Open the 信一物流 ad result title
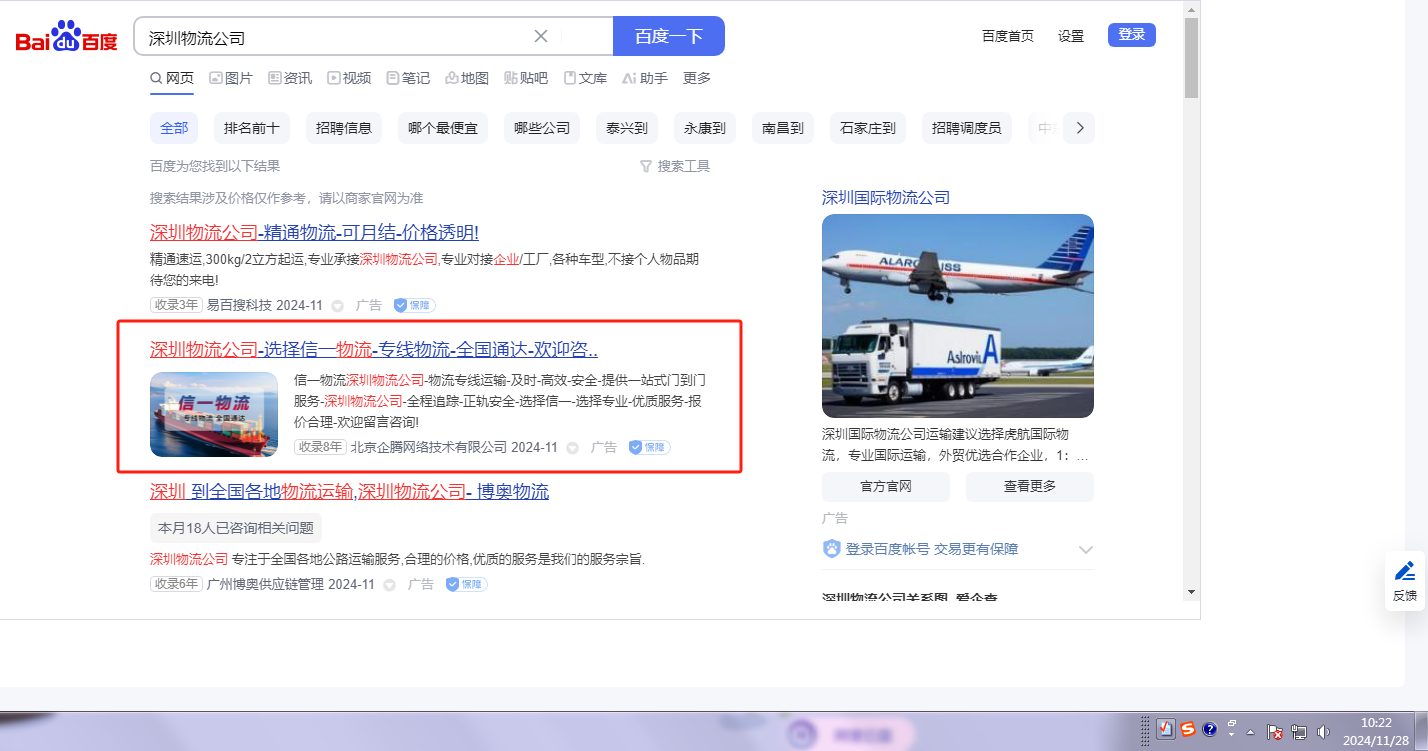Image resolution: width=1428 pixels, height=751 pixels. (374, 350)
